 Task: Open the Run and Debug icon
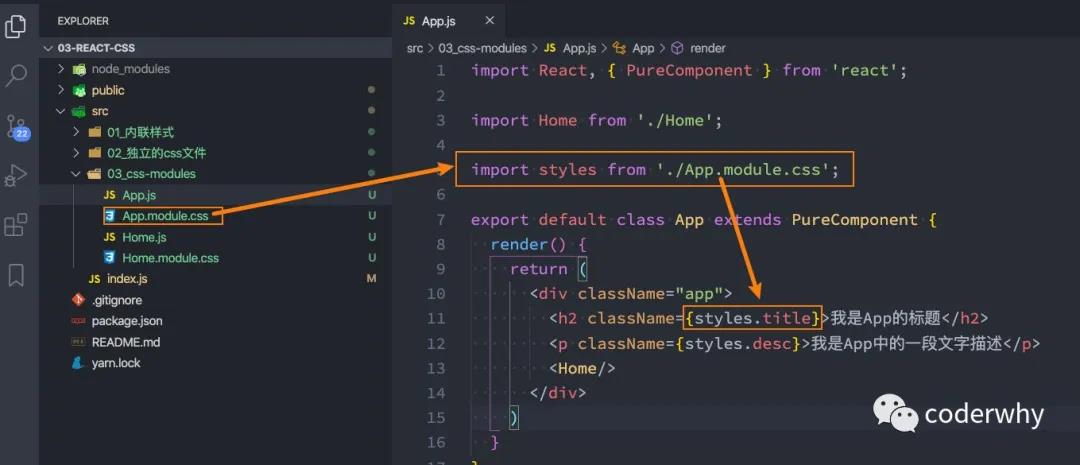tap(15, 176)
